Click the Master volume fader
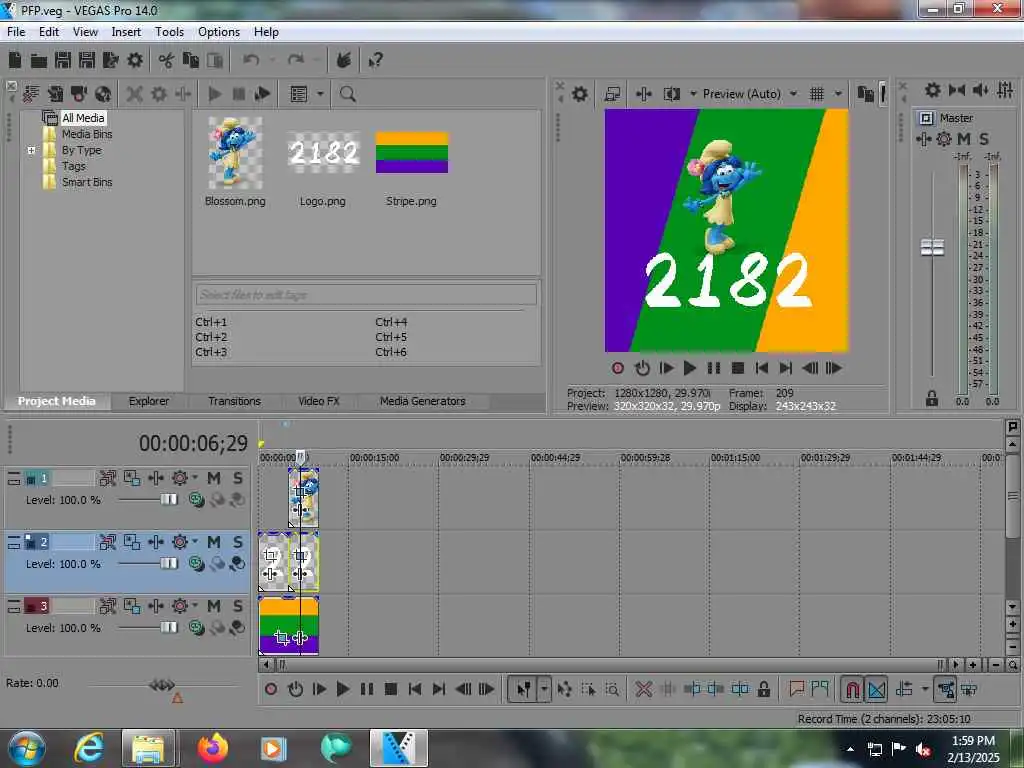 pos(932,248)
